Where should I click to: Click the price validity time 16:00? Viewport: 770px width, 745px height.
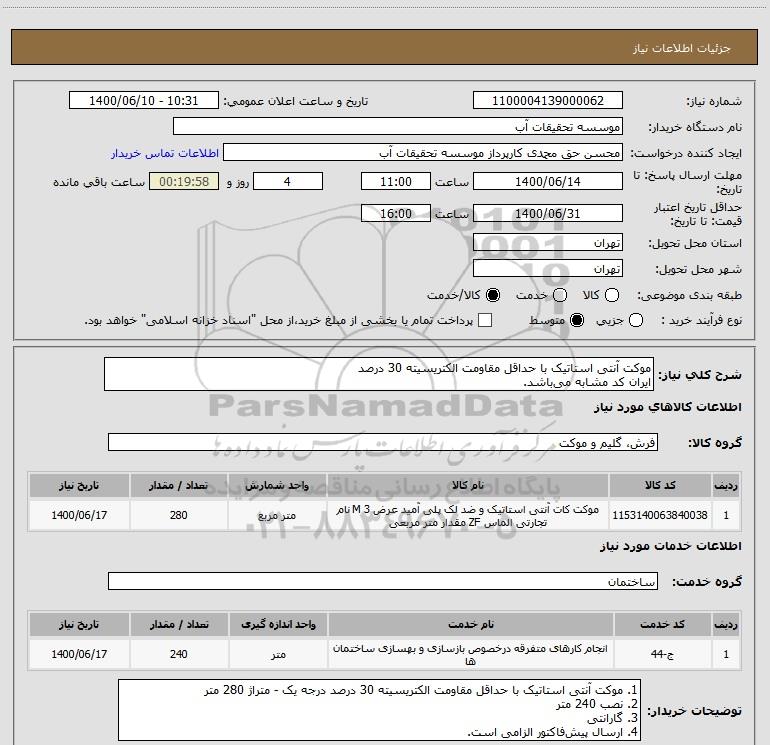pyautogui.click(x=396, y=213)
